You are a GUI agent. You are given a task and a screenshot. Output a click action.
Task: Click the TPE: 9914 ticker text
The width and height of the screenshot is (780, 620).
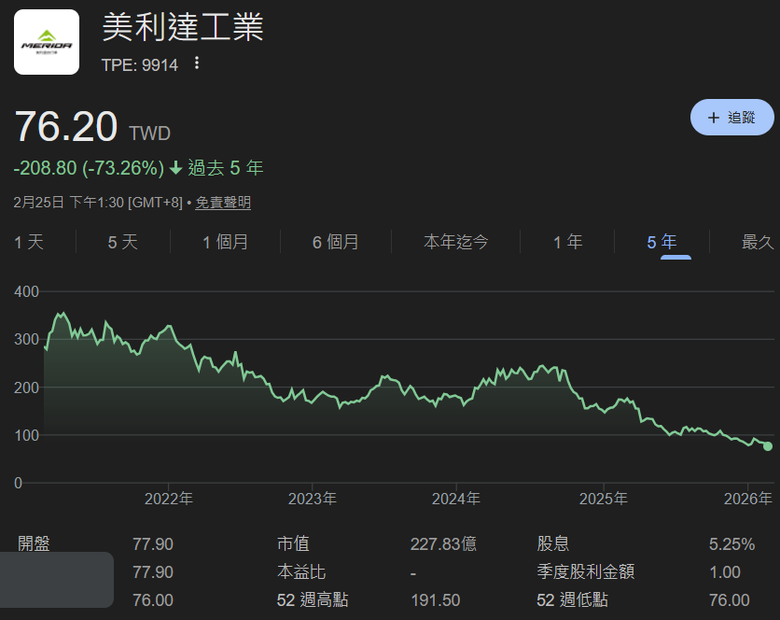tap(140, 65)
